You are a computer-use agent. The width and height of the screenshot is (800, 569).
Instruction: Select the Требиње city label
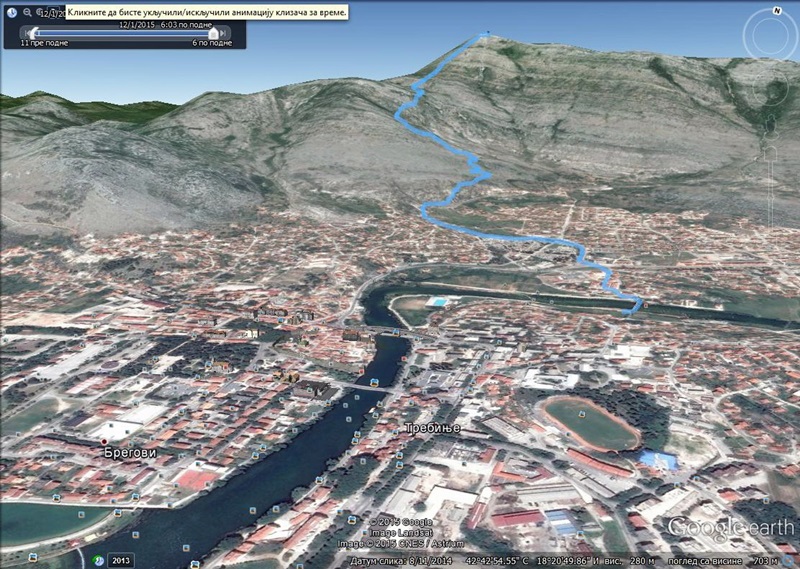click(x=431, y=428)
